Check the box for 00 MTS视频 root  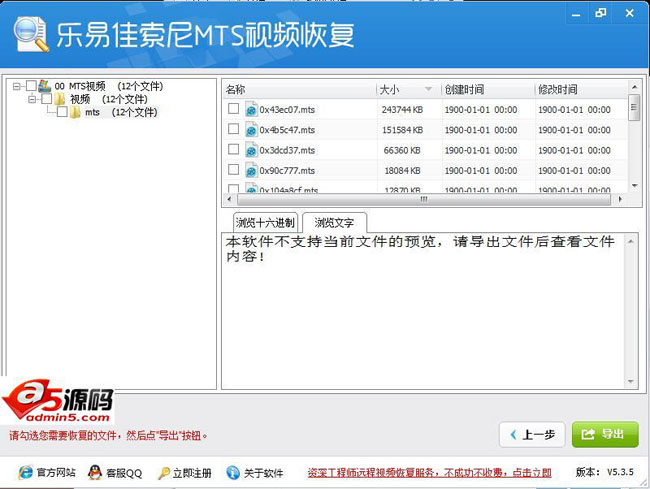31,86
